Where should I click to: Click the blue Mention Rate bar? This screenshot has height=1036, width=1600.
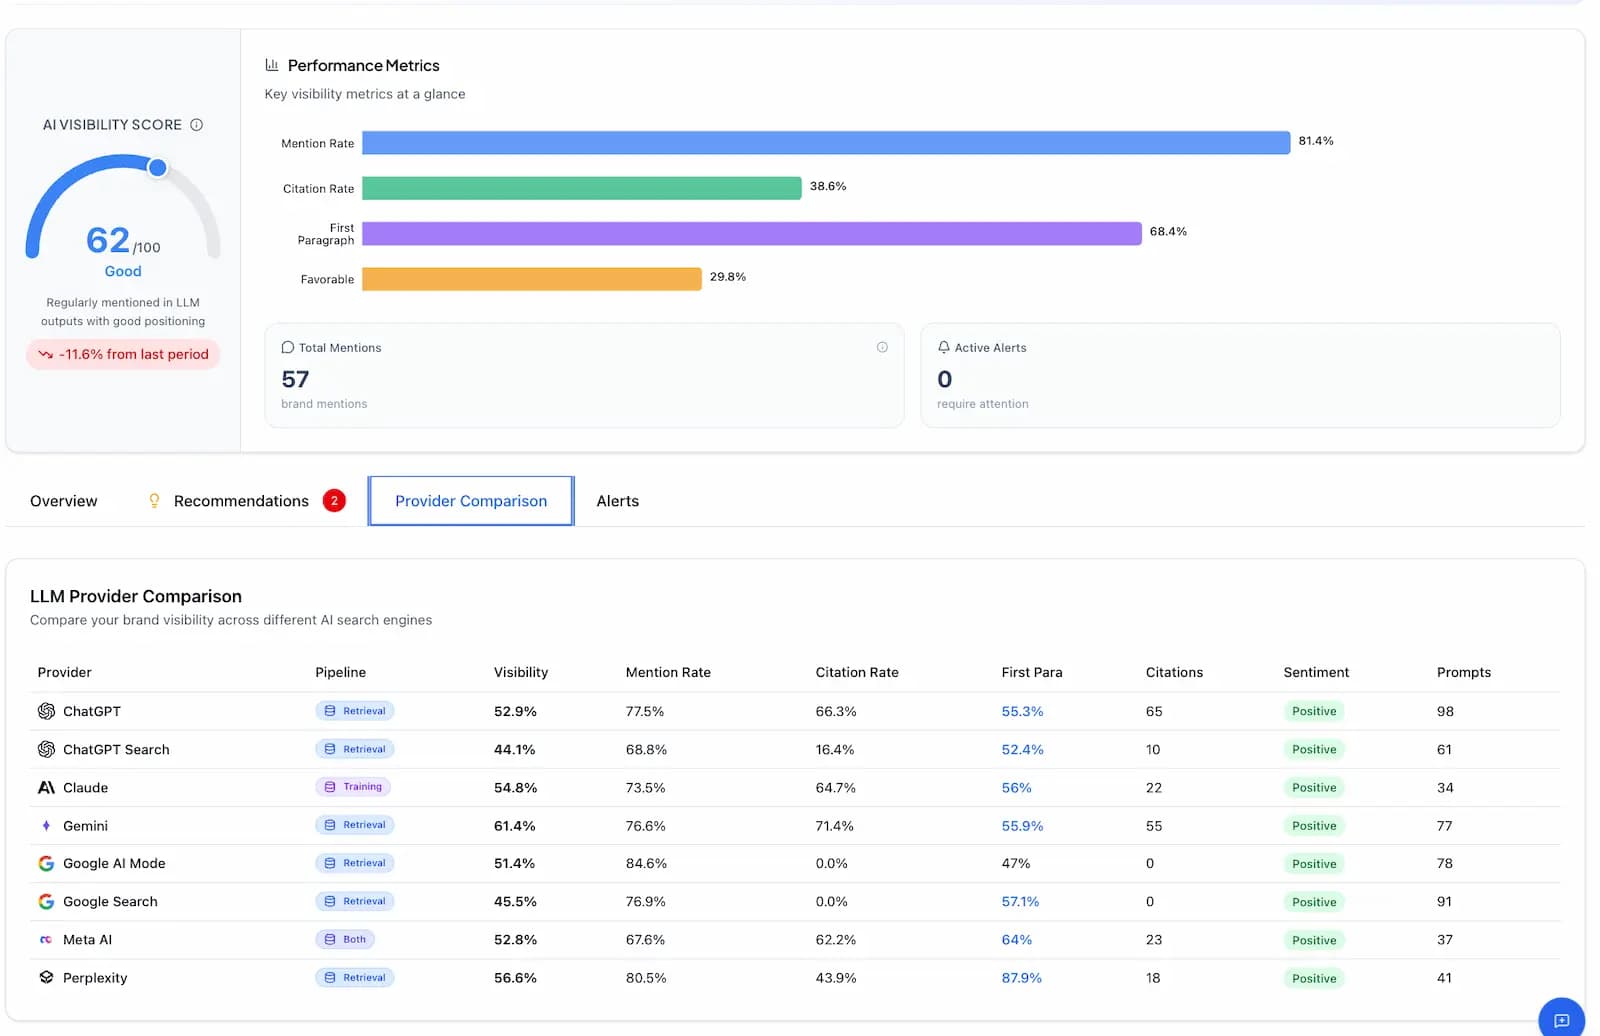(x=826, y=143)
